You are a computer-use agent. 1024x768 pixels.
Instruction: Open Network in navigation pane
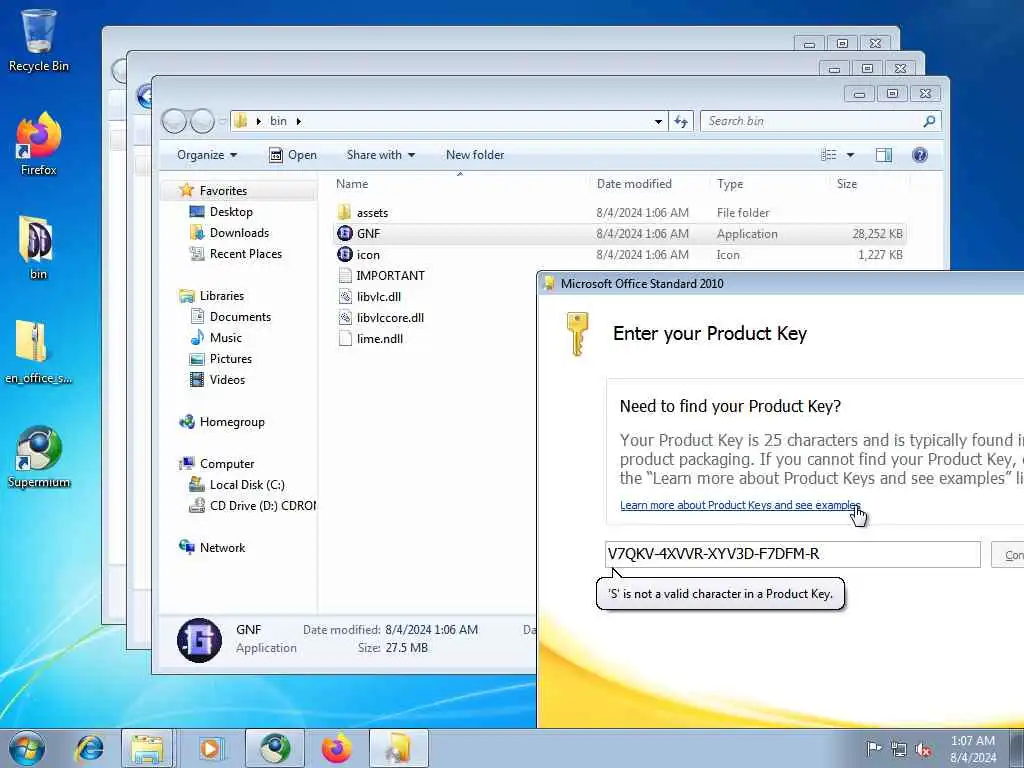222,547
